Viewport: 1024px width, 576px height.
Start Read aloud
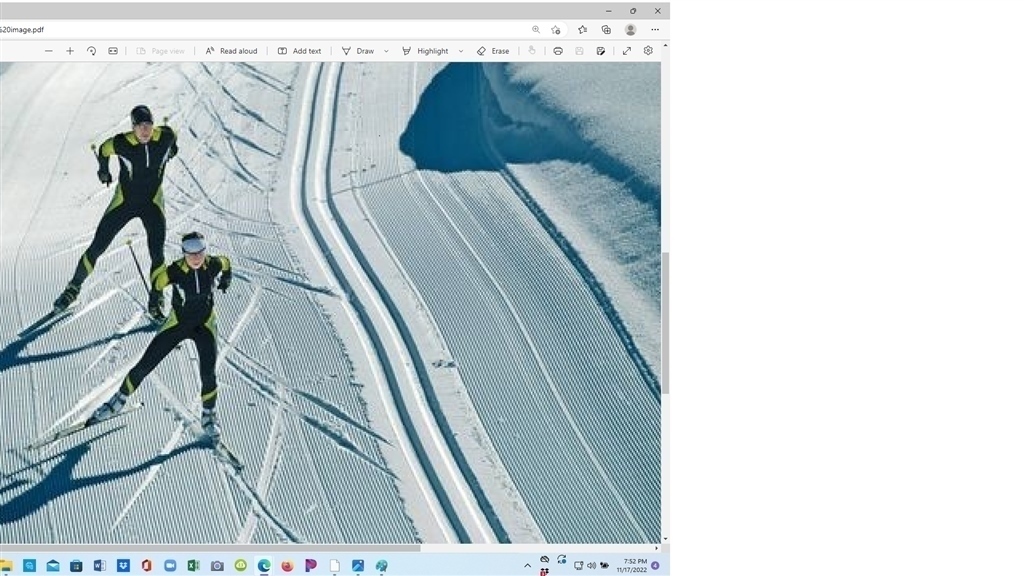[231, 51]
